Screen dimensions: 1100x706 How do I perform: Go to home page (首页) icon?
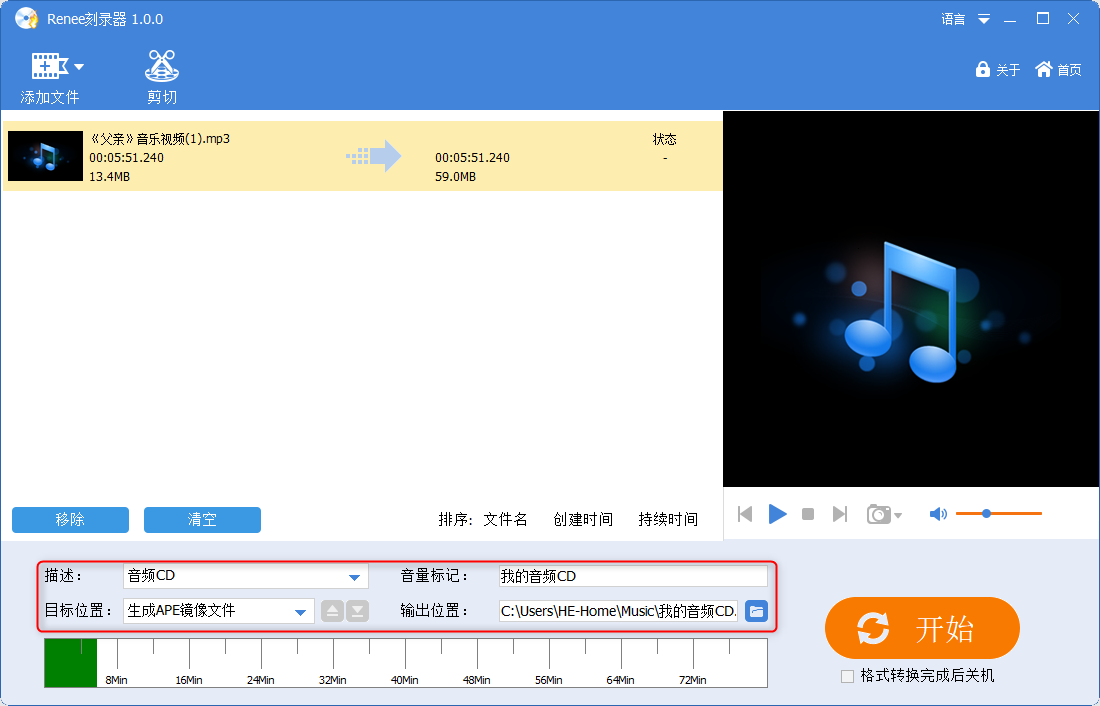[x=1044, y=69]
